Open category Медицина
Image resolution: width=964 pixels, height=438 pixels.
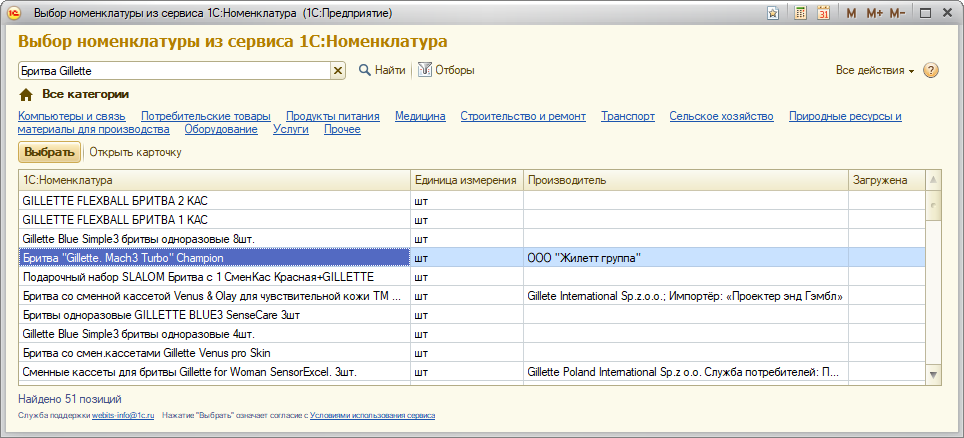click(420, 116)
